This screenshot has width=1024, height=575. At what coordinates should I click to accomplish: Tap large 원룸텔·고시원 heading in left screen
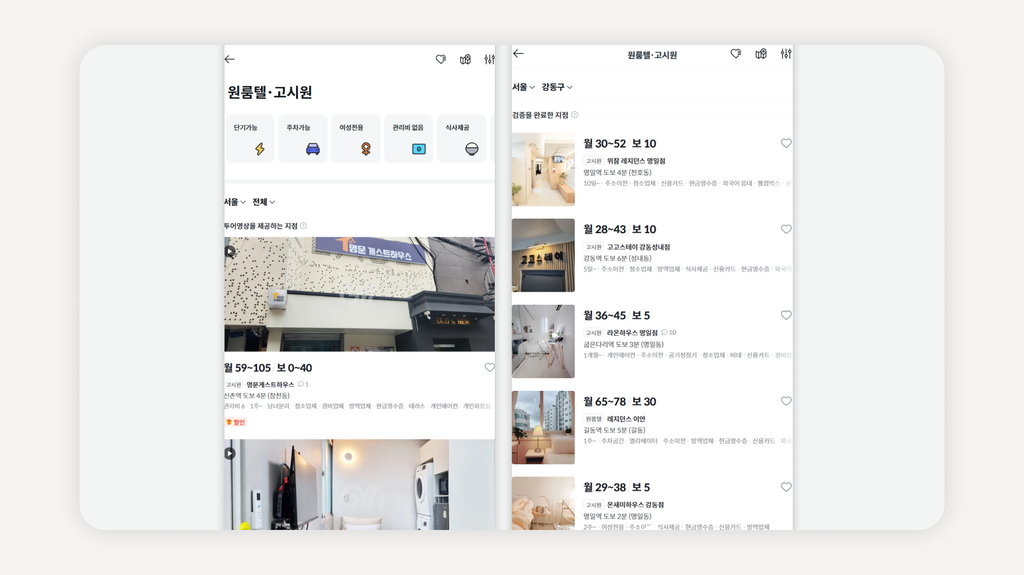coord(270,92)
